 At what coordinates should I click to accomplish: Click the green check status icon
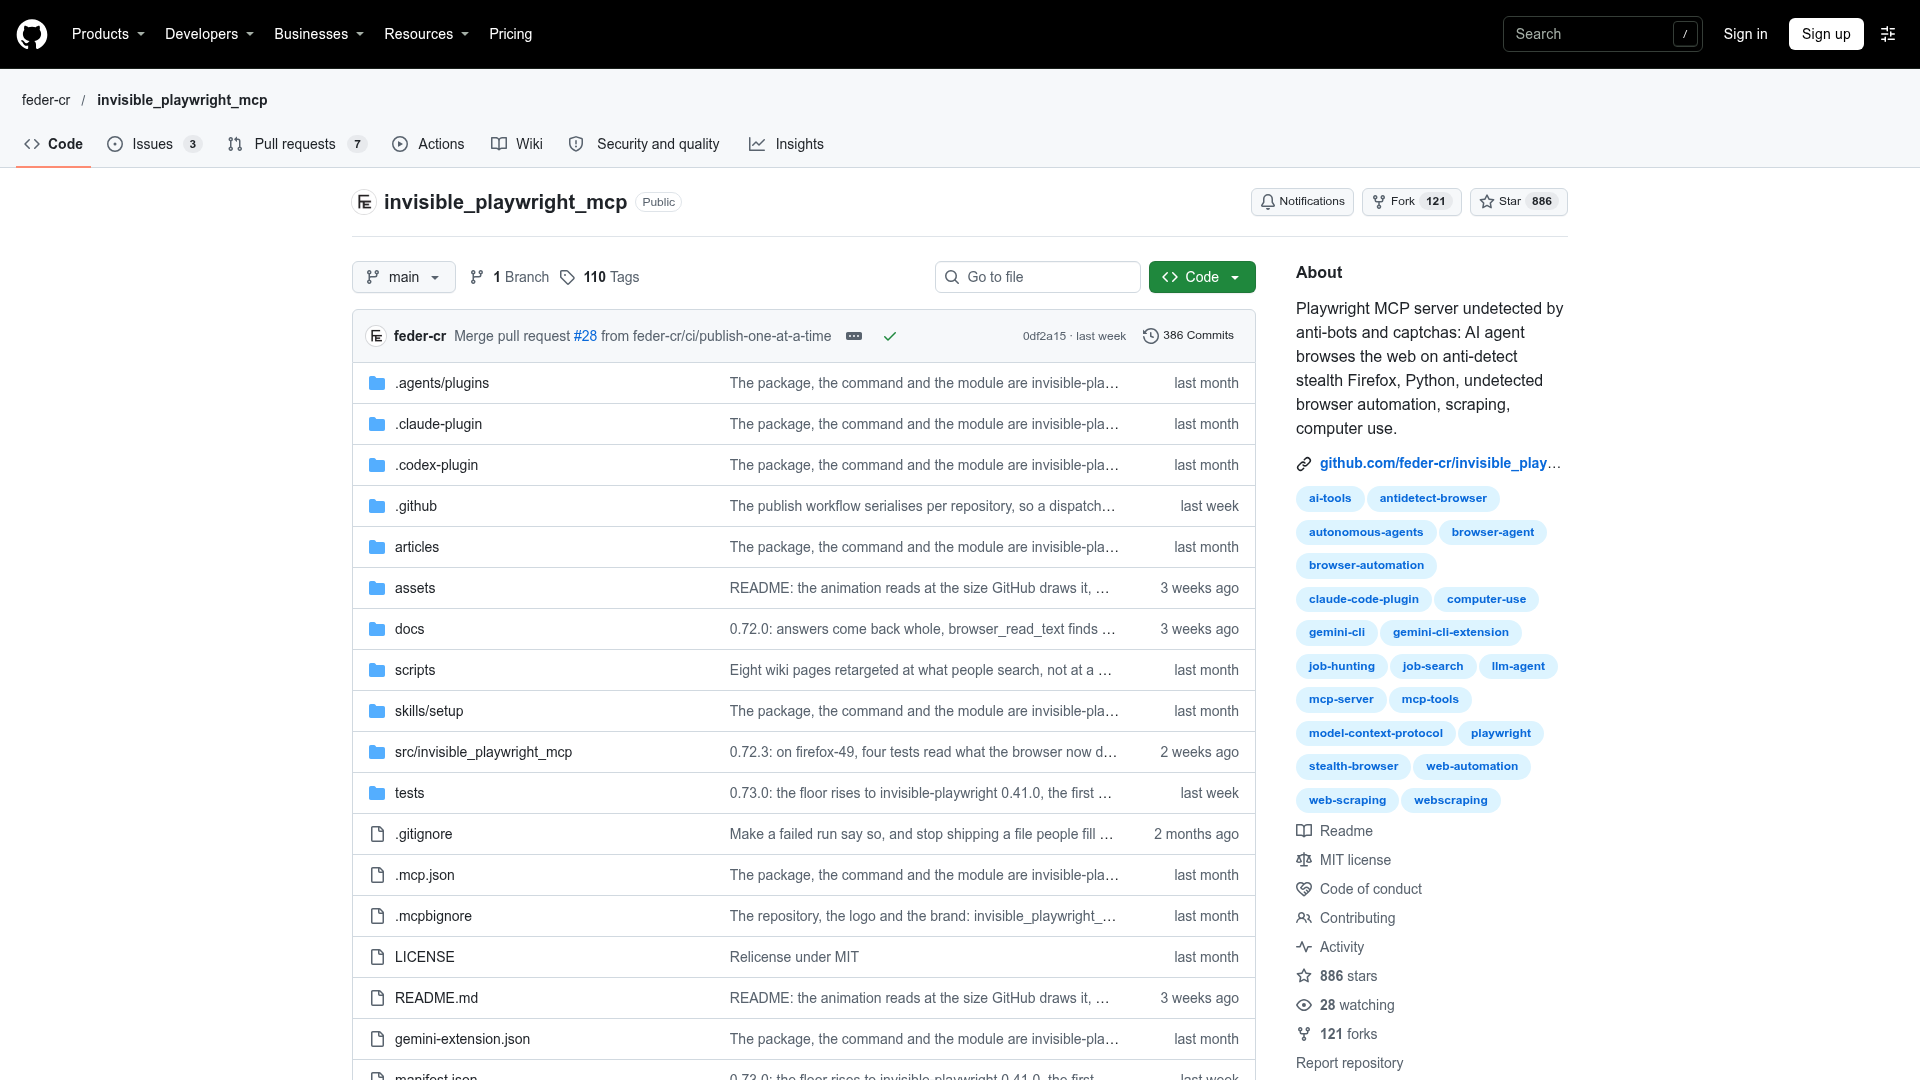890,336
